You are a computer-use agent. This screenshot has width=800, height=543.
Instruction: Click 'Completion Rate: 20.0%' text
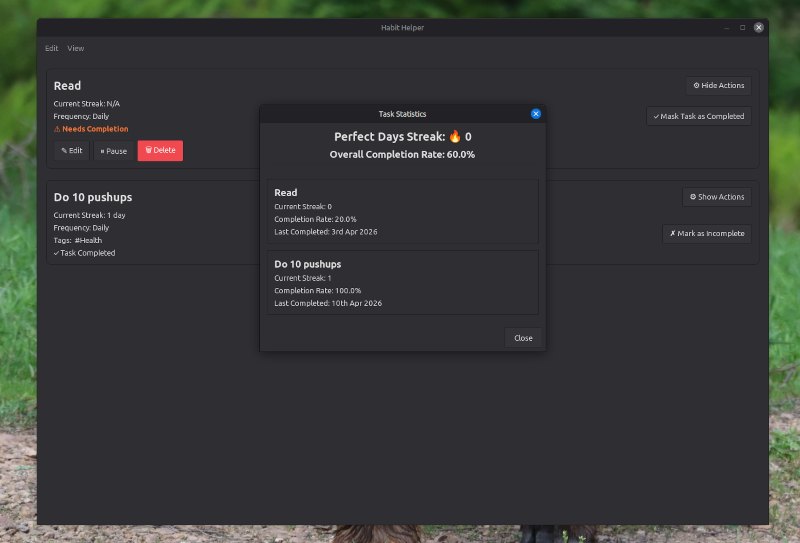(315, 219)
